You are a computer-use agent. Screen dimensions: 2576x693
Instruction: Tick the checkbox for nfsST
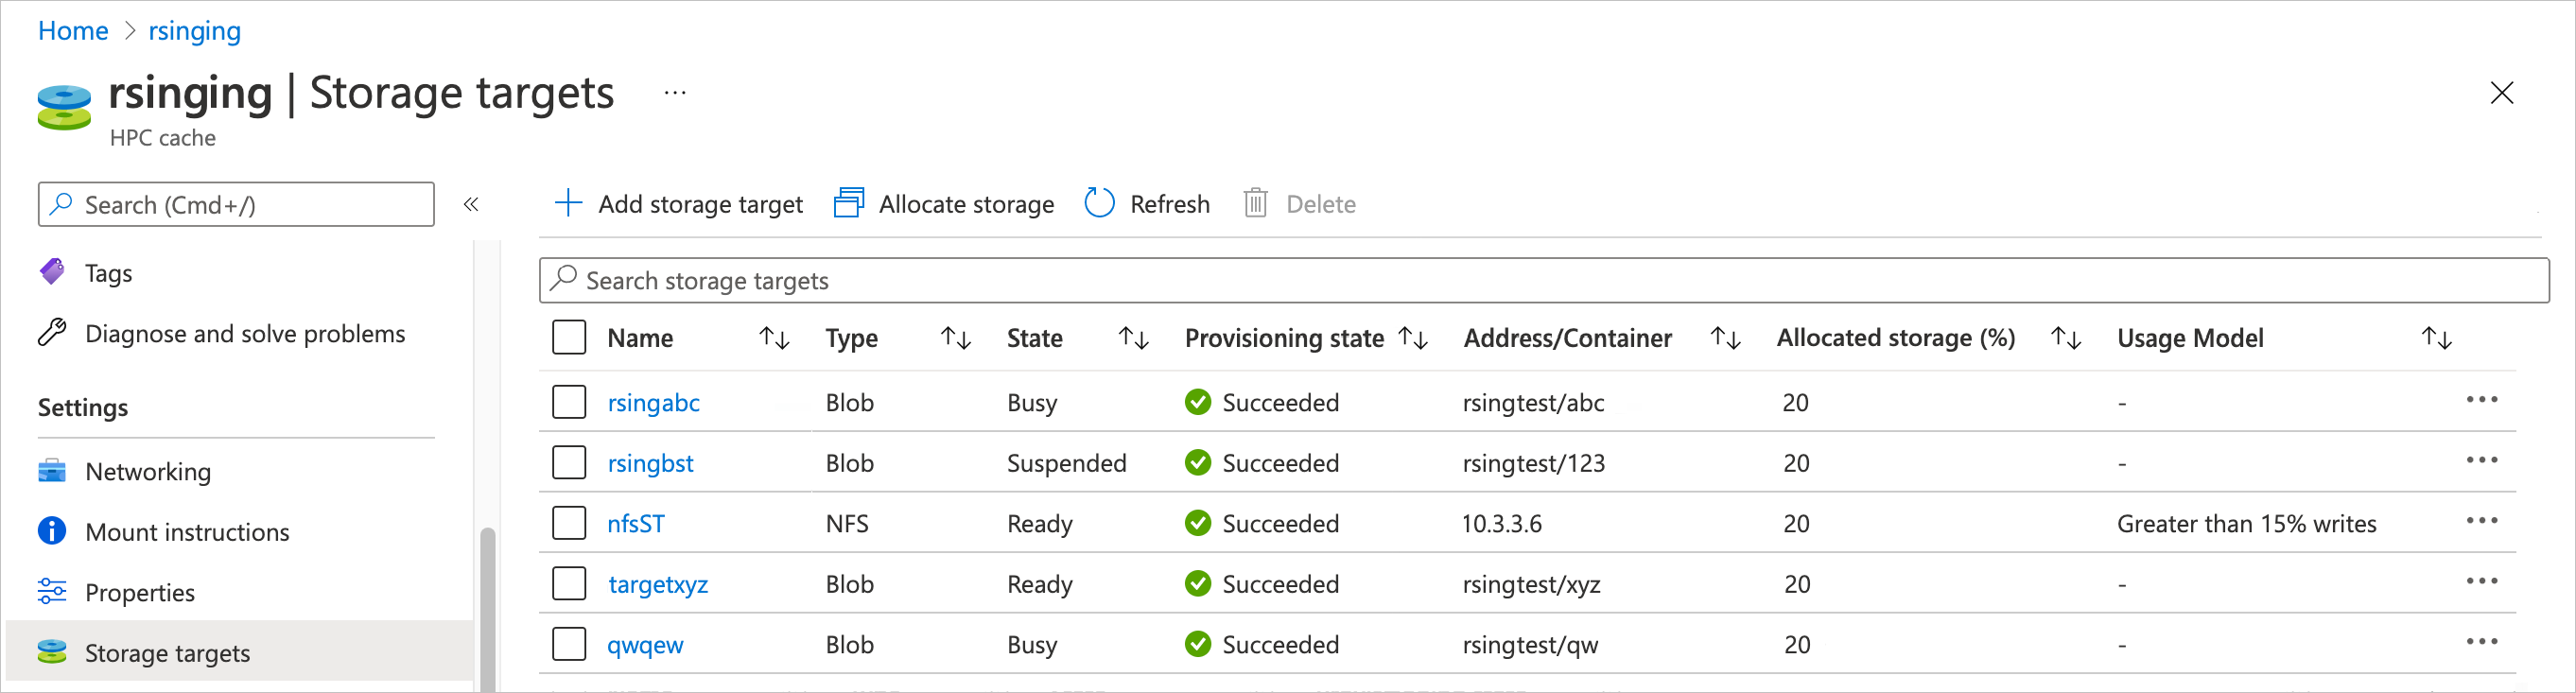[569, 523]
